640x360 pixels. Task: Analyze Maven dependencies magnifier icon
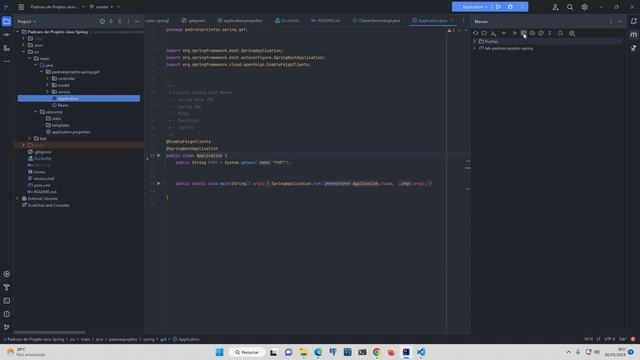click(572, 33)
